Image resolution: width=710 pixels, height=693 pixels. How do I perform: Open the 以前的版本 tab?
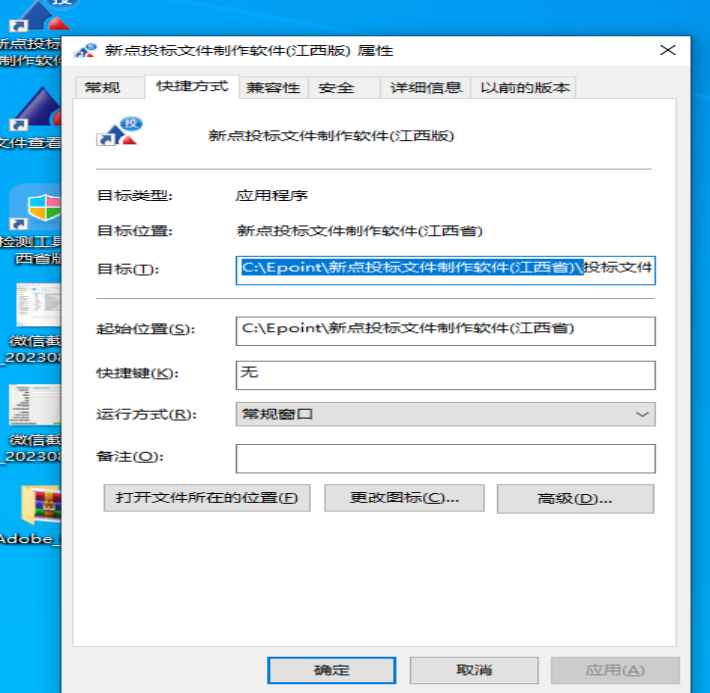[524, 87]
